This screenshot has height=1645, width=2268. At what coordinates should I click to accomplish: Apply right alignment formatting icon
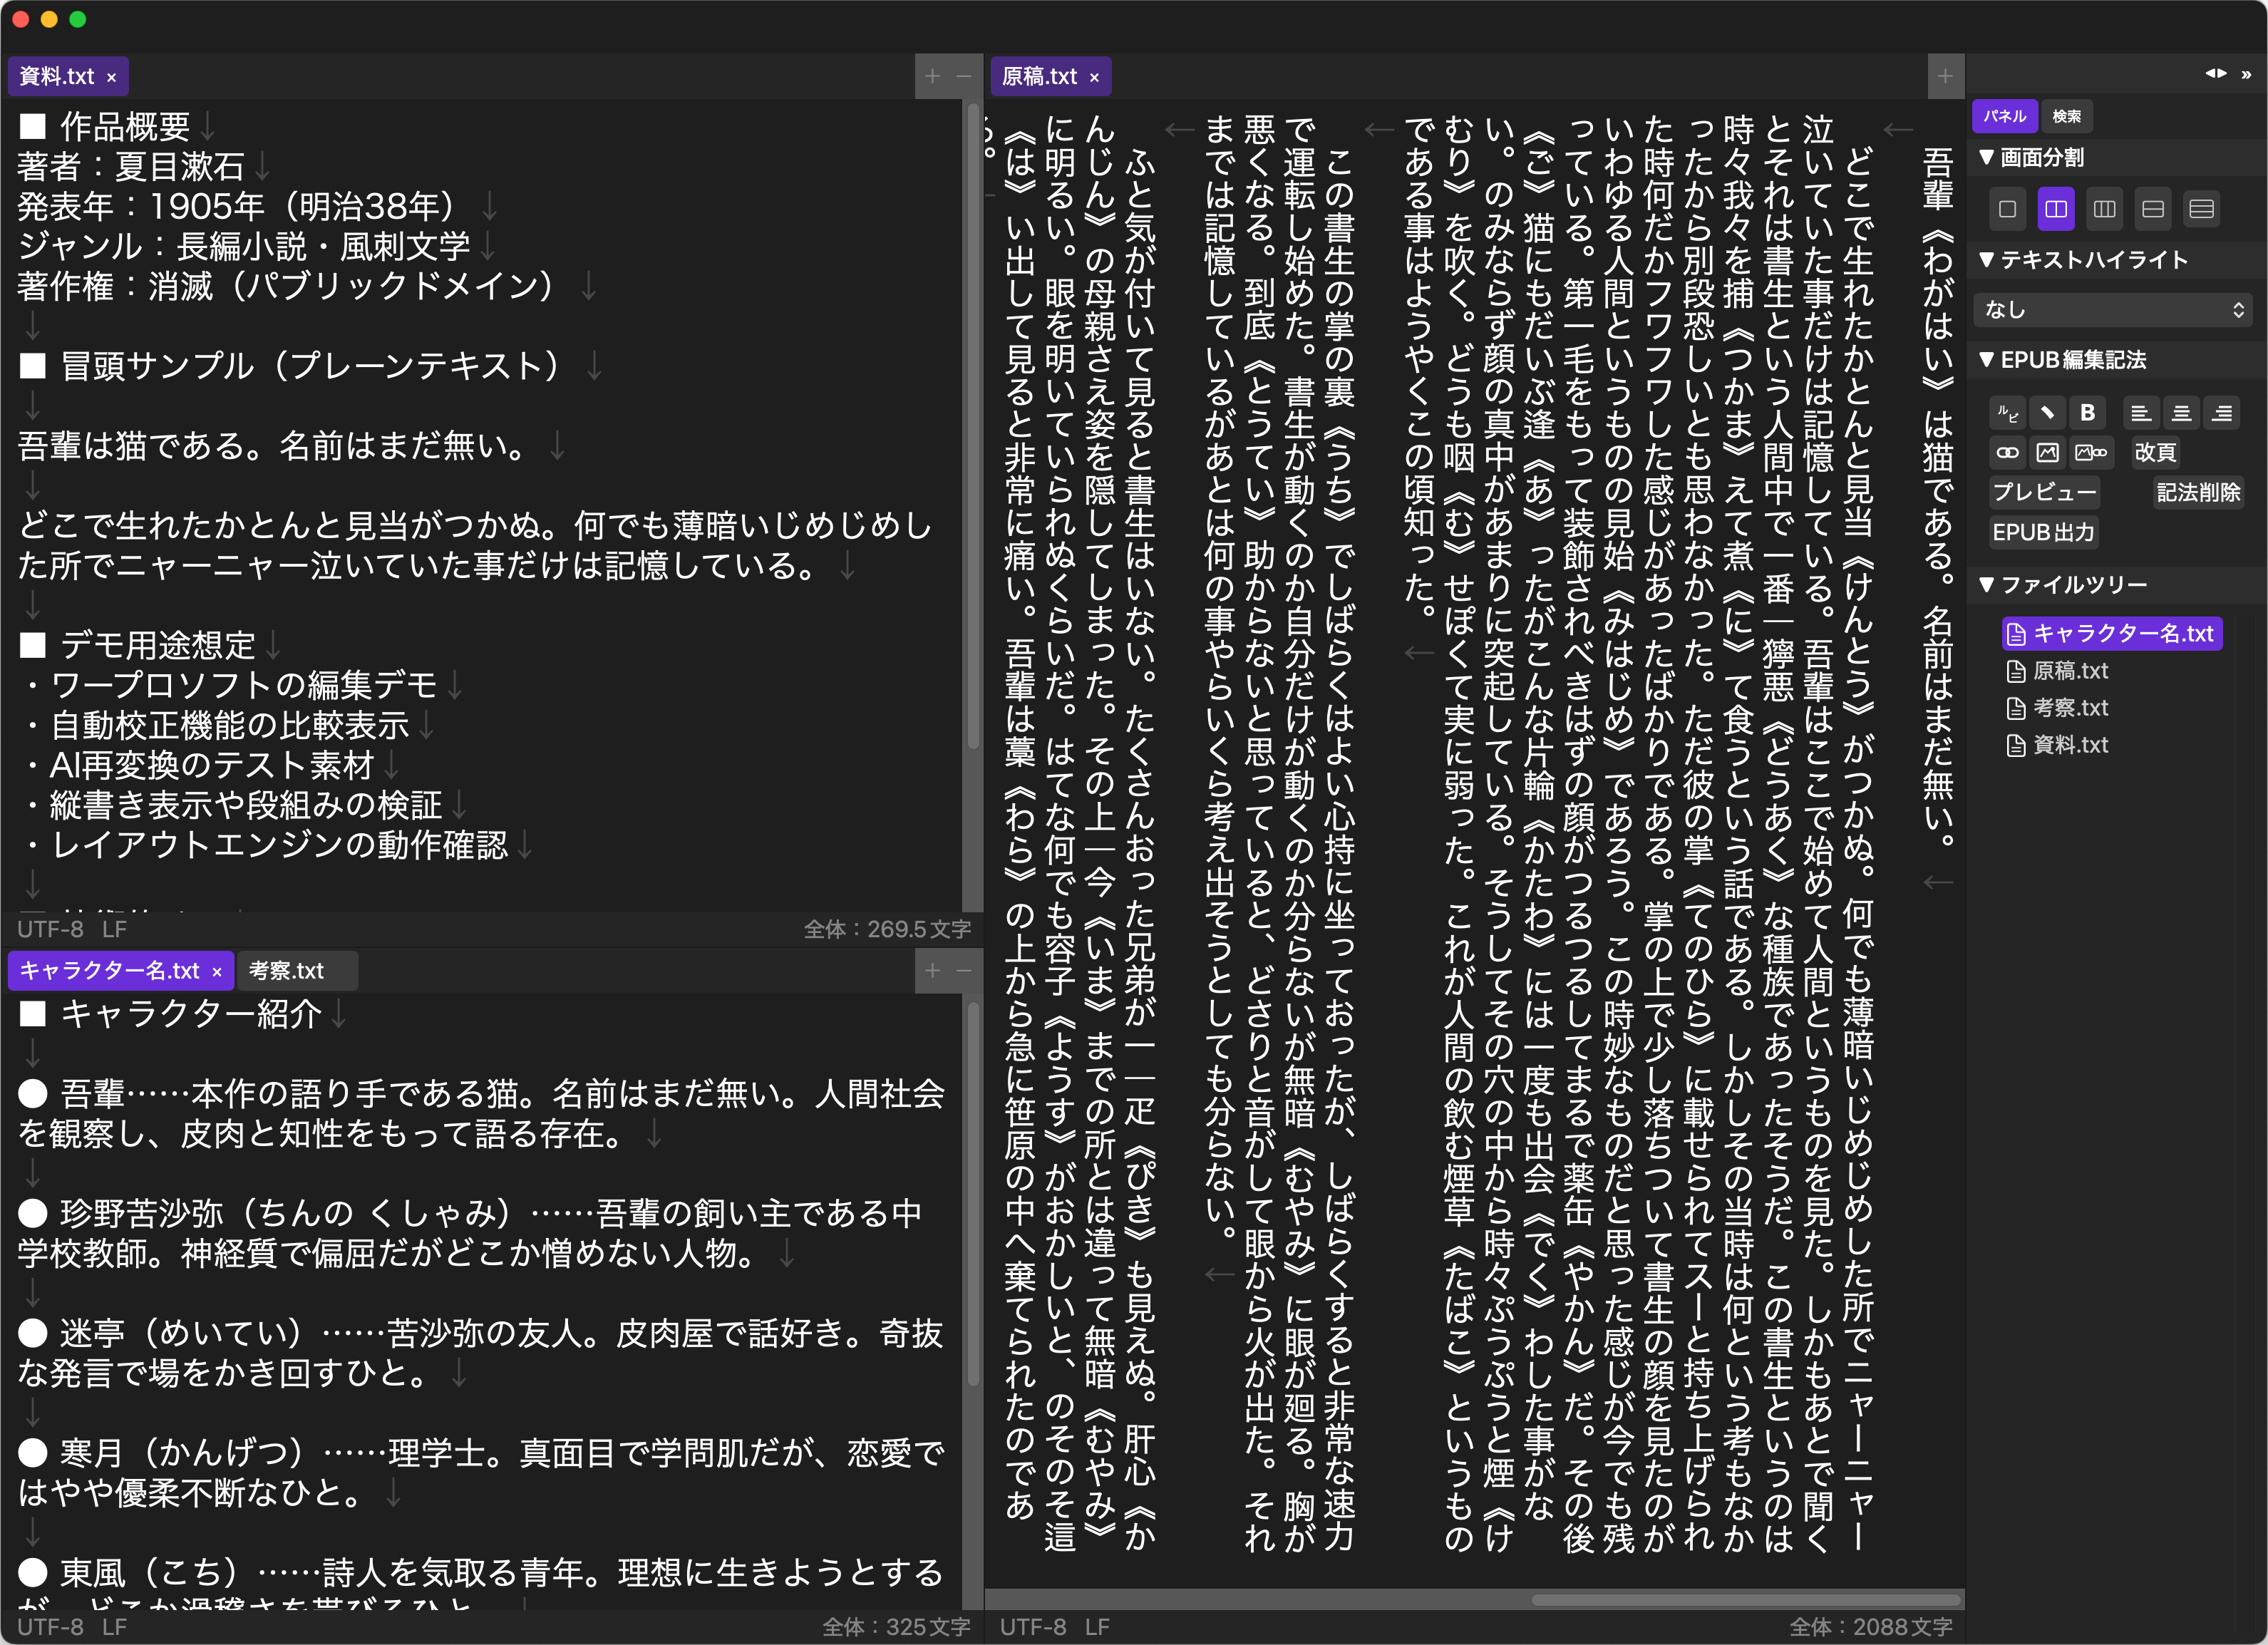tap(2223, 413)
